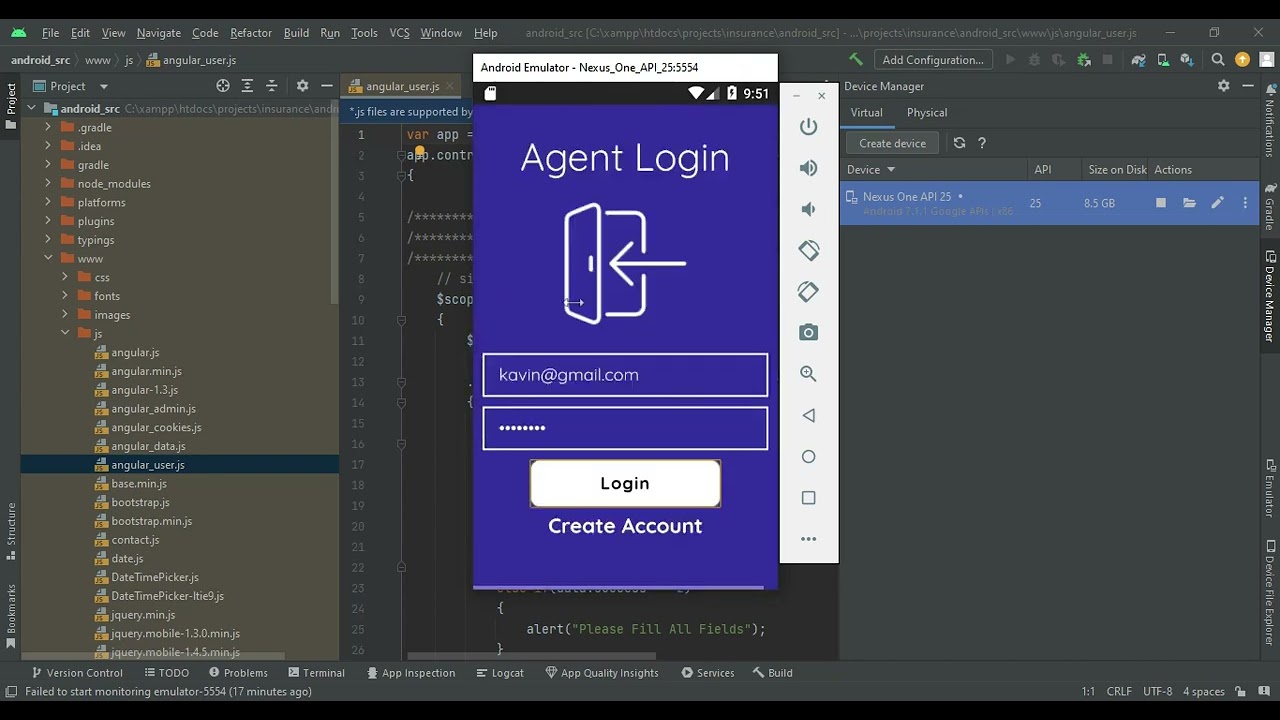
Task: Click Create Account link in emulator
Action: click(x=625, y=526)
